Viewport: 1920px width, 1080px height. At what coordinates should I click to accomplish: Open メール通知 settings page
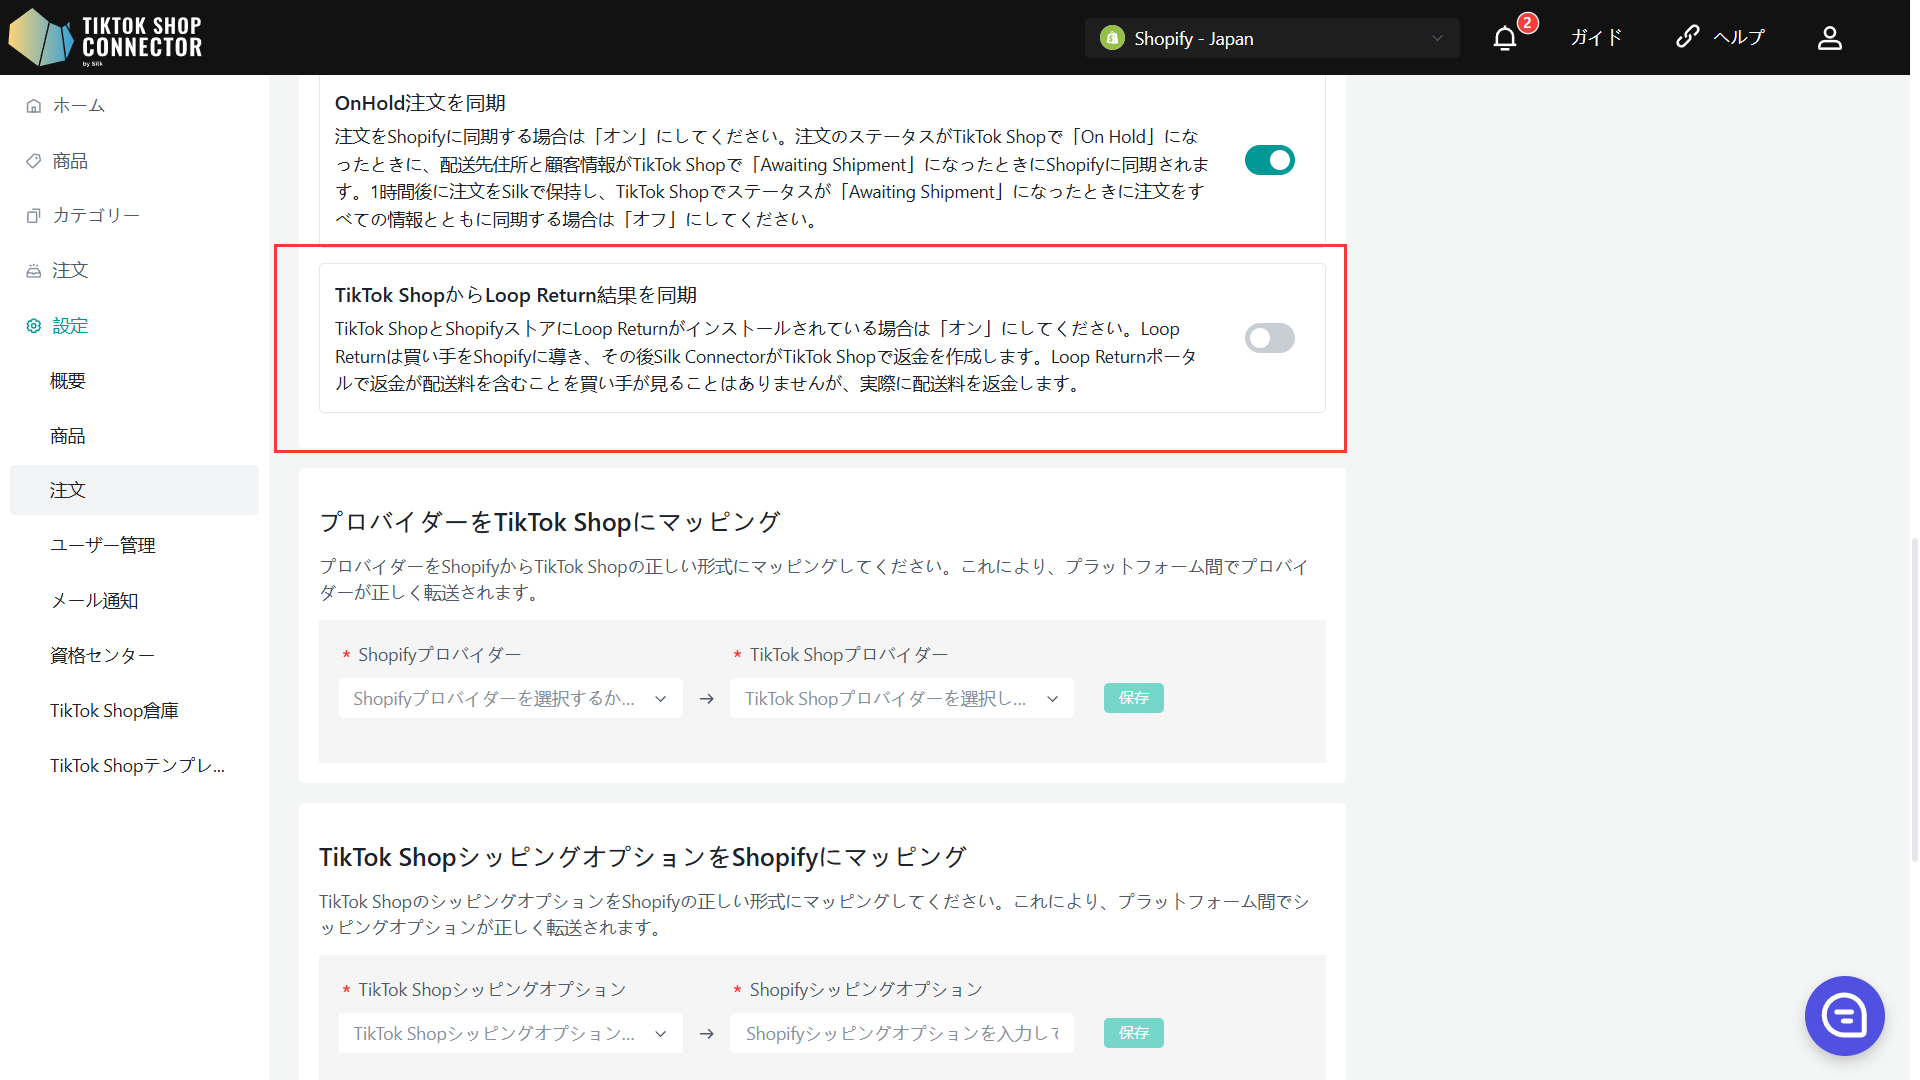94,601
